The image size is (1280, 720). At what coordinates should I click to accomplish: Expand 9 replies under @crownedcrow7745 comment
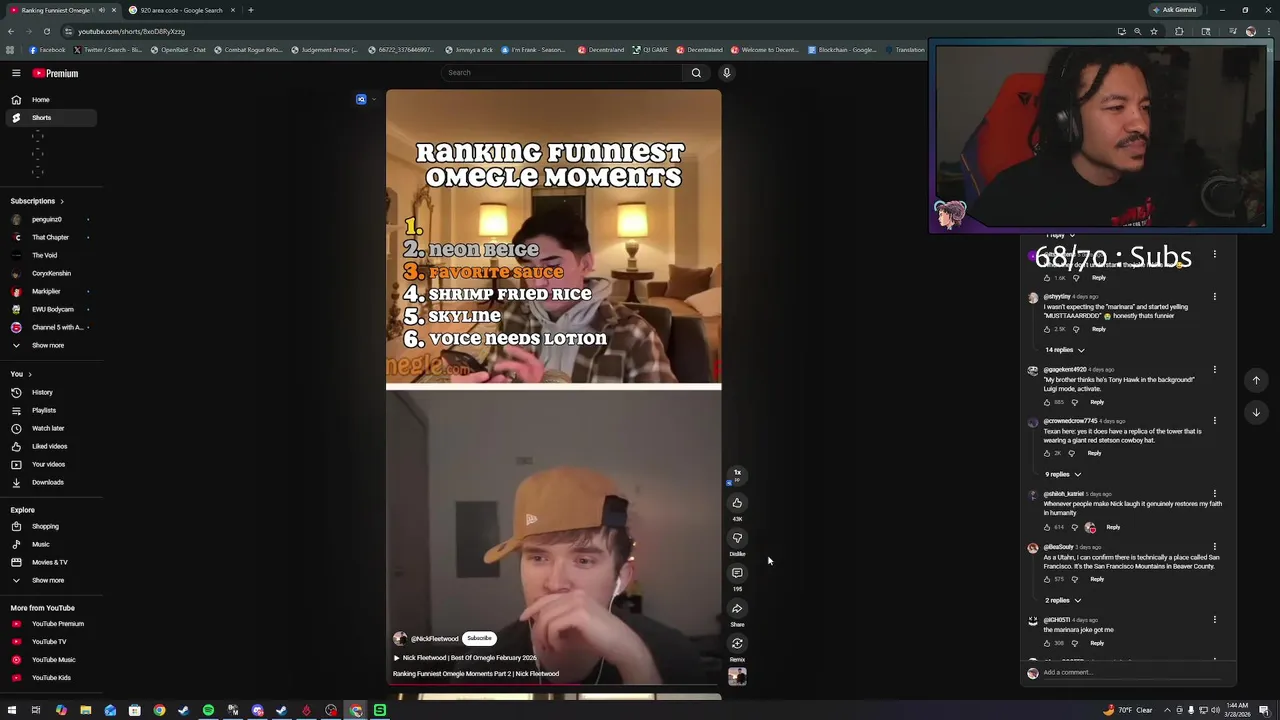point(1063,474)
